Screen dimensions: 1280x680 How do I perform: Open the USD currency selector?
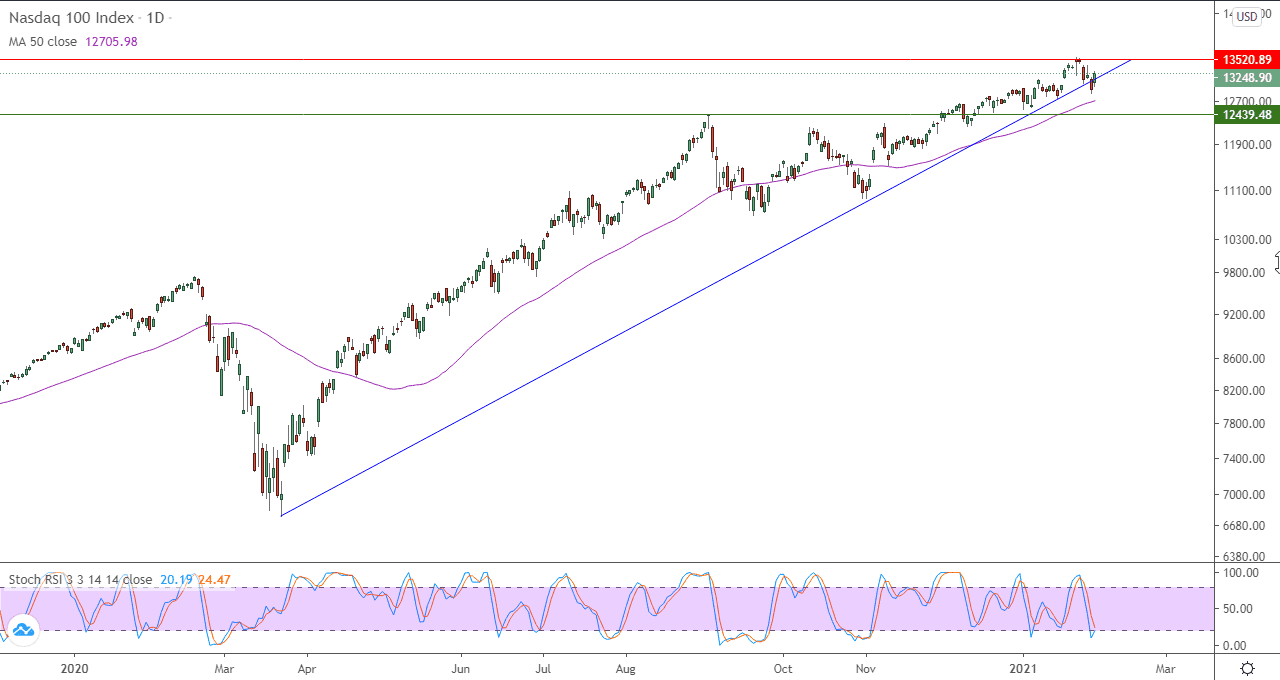click(1247, 17)
